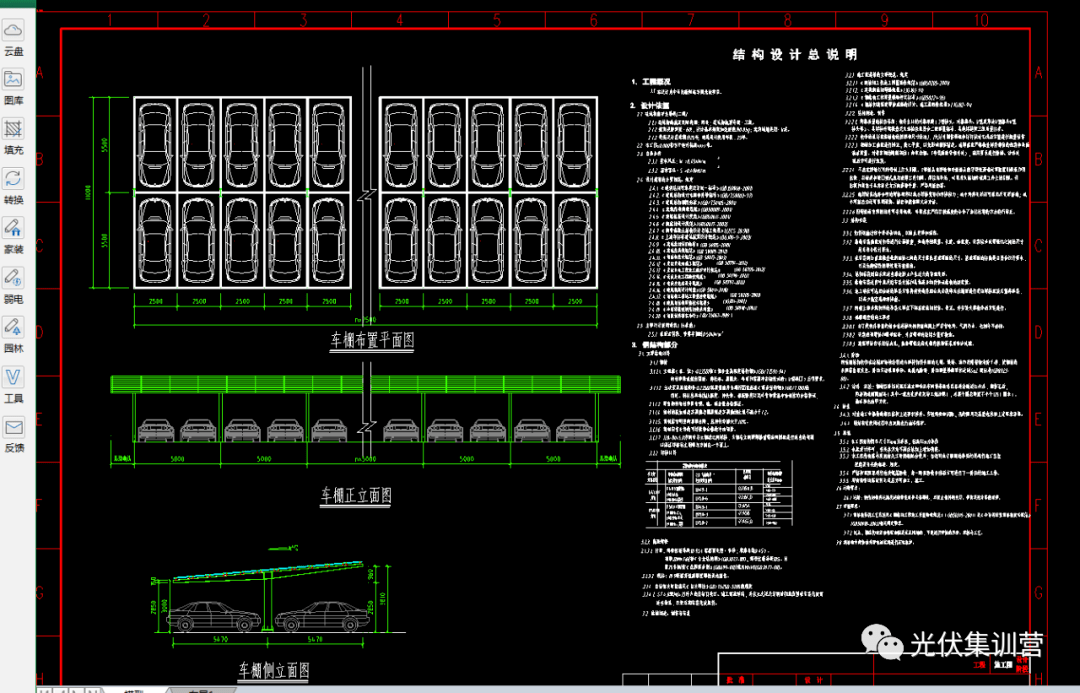Click the WeChat logo in watermark

click(881, 642)
